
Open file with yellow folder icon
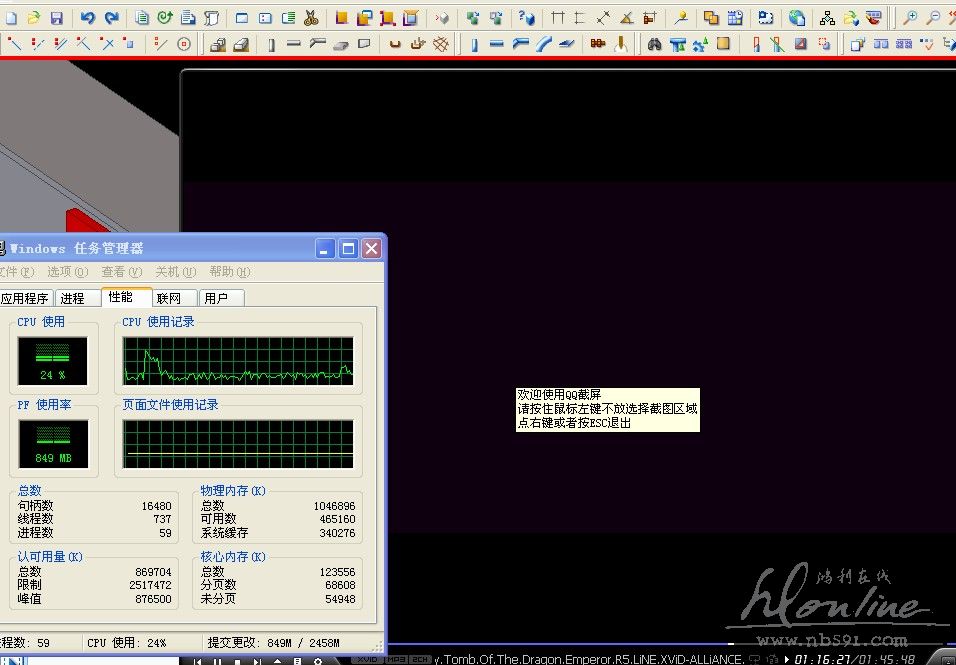33,18
